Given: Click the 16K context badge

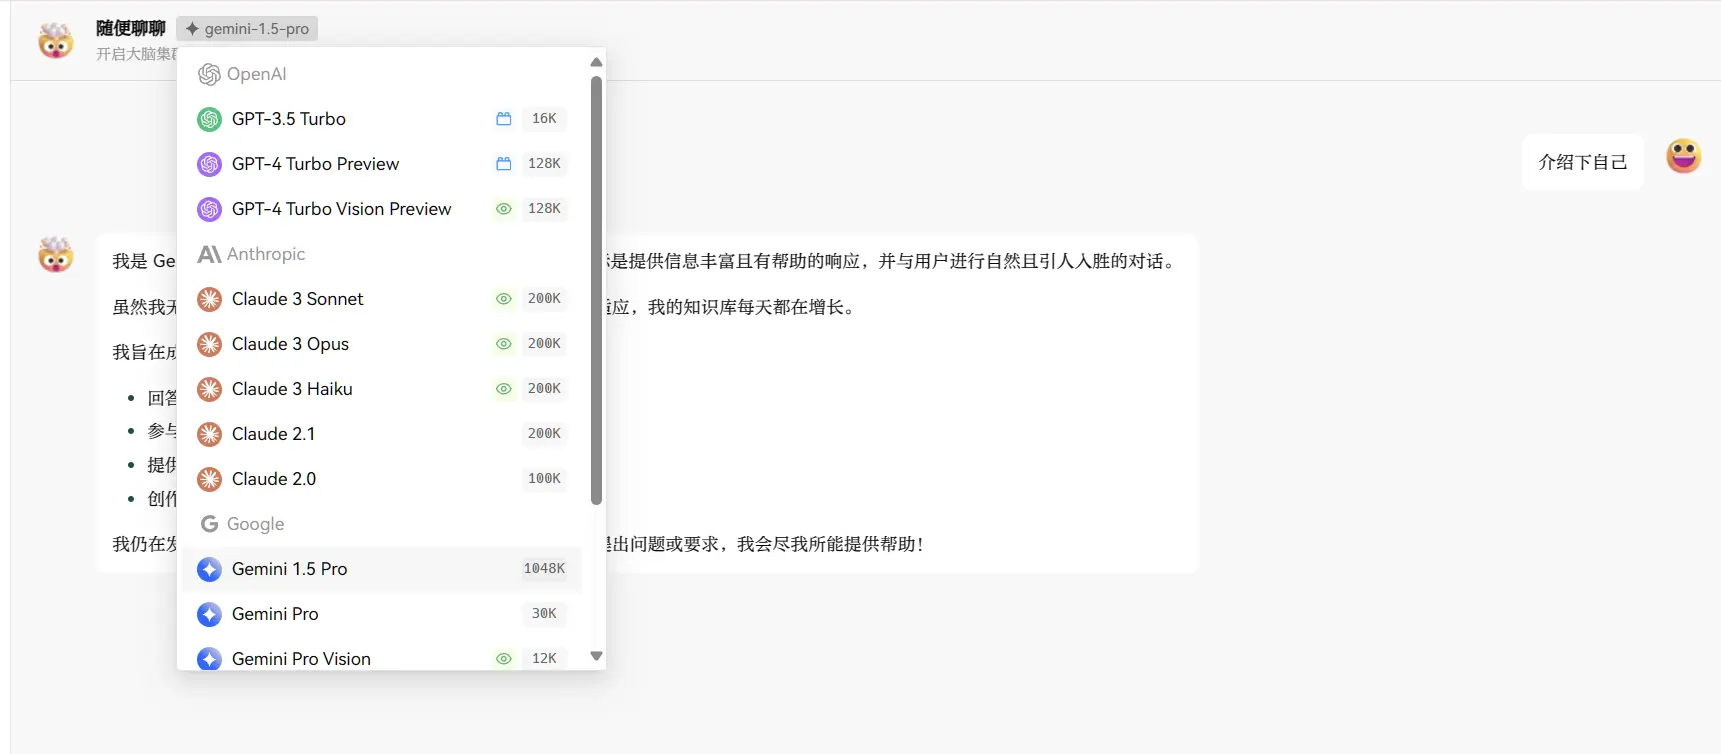Looking at the screenshot, I should [544, 119].
